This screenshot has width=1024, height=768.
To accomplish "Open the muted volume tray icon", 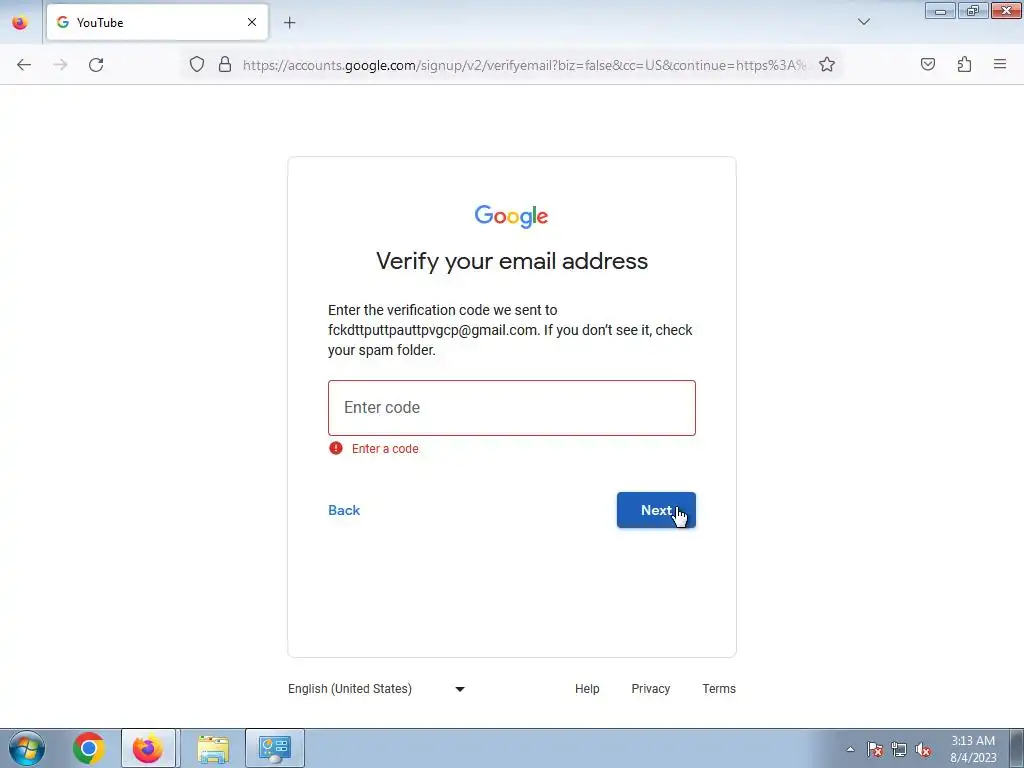I will point(923,750).
